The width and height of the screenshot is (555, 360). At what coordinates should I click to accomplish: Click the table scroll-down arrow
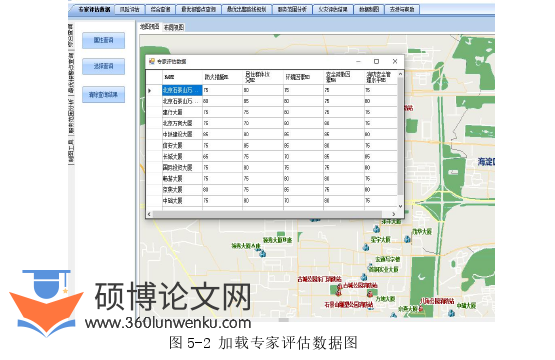[x=400, y=206]
